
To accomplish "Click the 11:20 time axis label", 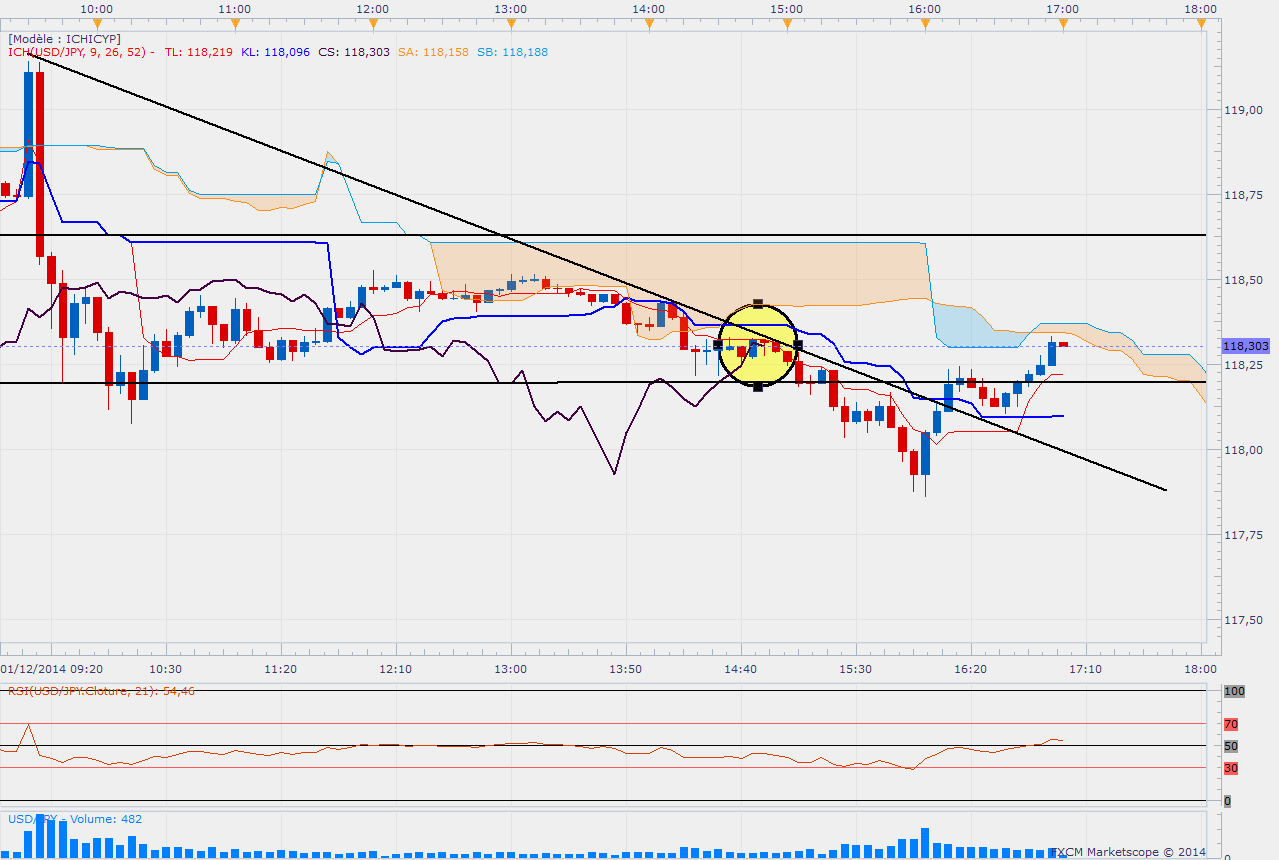I will [x=280, y=668].
